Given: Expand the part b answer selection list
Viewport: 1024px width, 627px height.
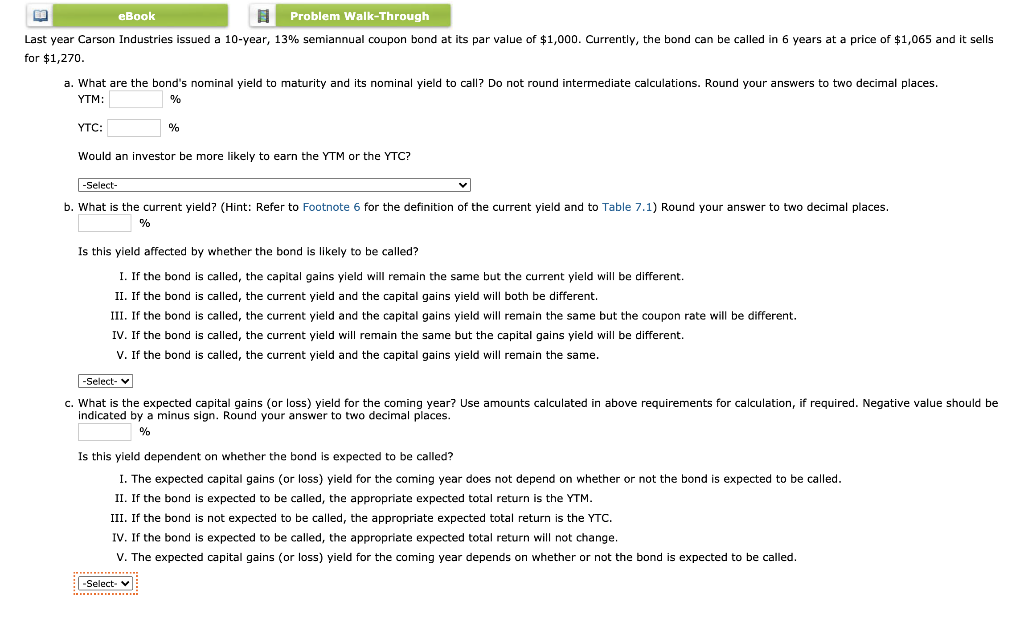Looking at the screenshot, I should point(105,380).
